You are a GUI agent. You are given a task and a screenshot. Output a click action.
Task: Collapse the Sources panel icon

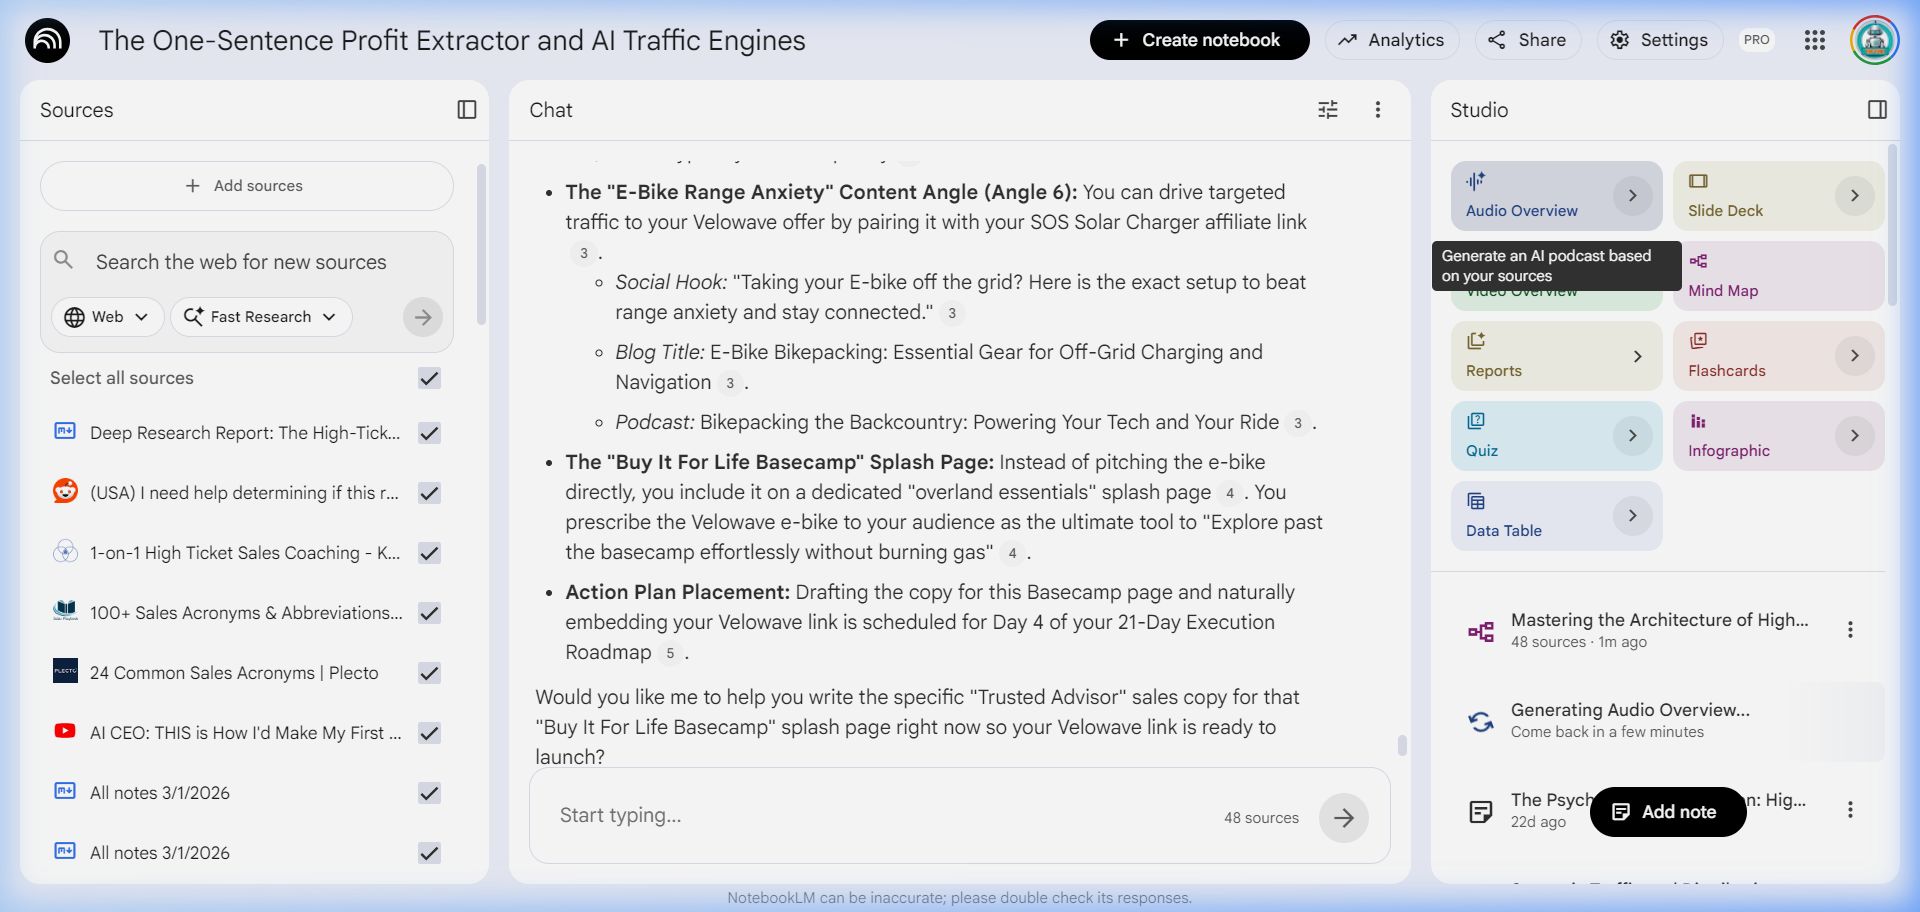point(466,110)
